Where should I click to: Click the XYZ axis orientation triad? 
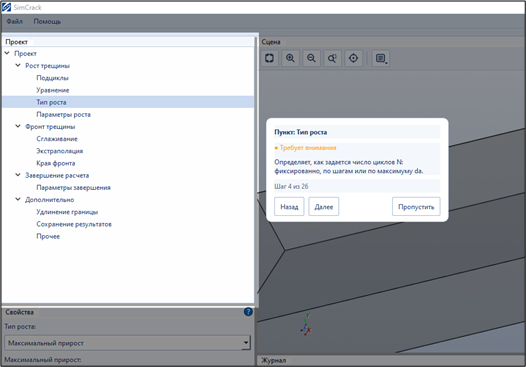click(x=306, y=325)
